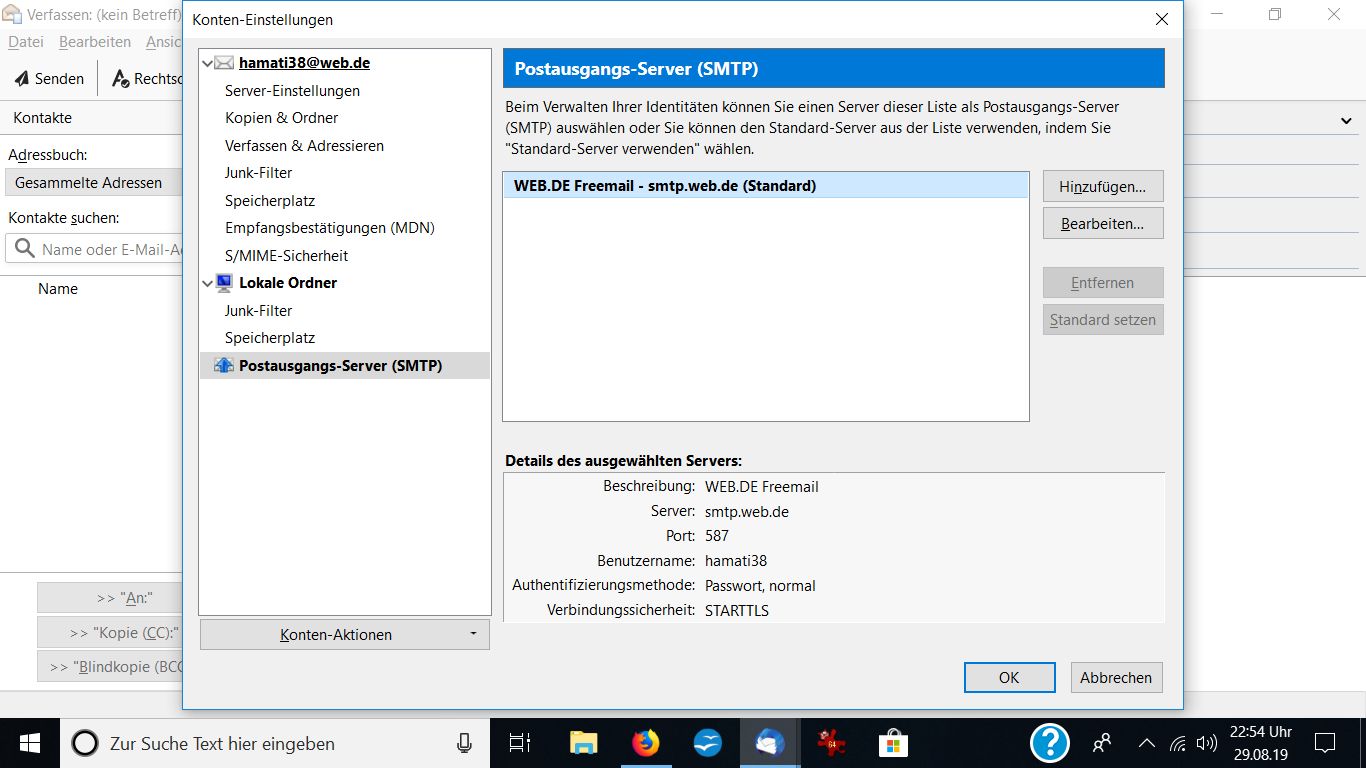The height and width of the screenshot is (768, 1366).
Task: Cancel the dialog with Abbrechen
Action: pyautogui.click(x=1116, y=678)
